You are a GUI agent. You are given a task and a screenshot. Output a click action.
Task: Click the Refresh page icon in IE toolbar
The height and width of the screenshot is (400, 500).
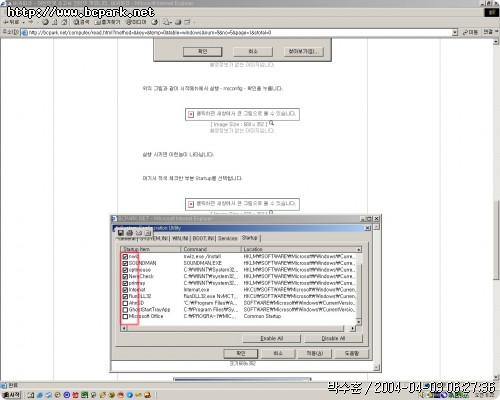tap(55, 22)
